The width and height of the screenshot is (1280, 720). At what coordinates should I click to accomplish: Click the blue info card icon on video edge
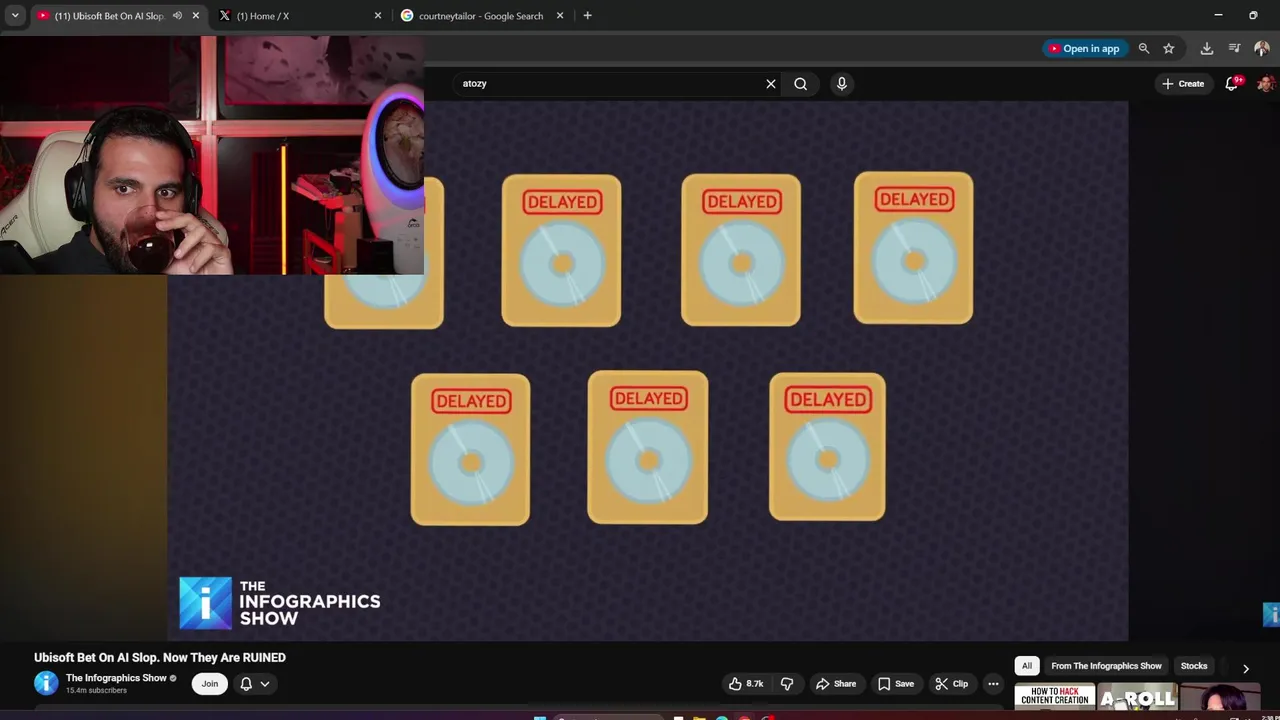click(1271, 614)
